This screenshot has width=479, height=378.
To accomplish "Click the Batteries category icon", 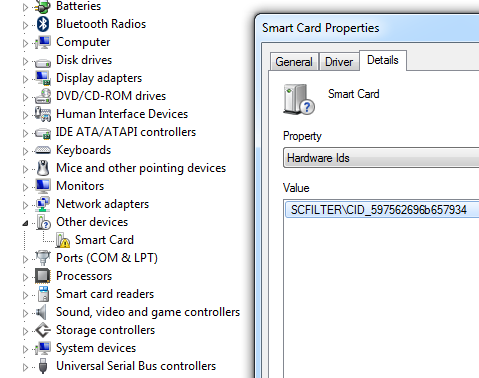I will pyautogui.click(x=43, y=6).
